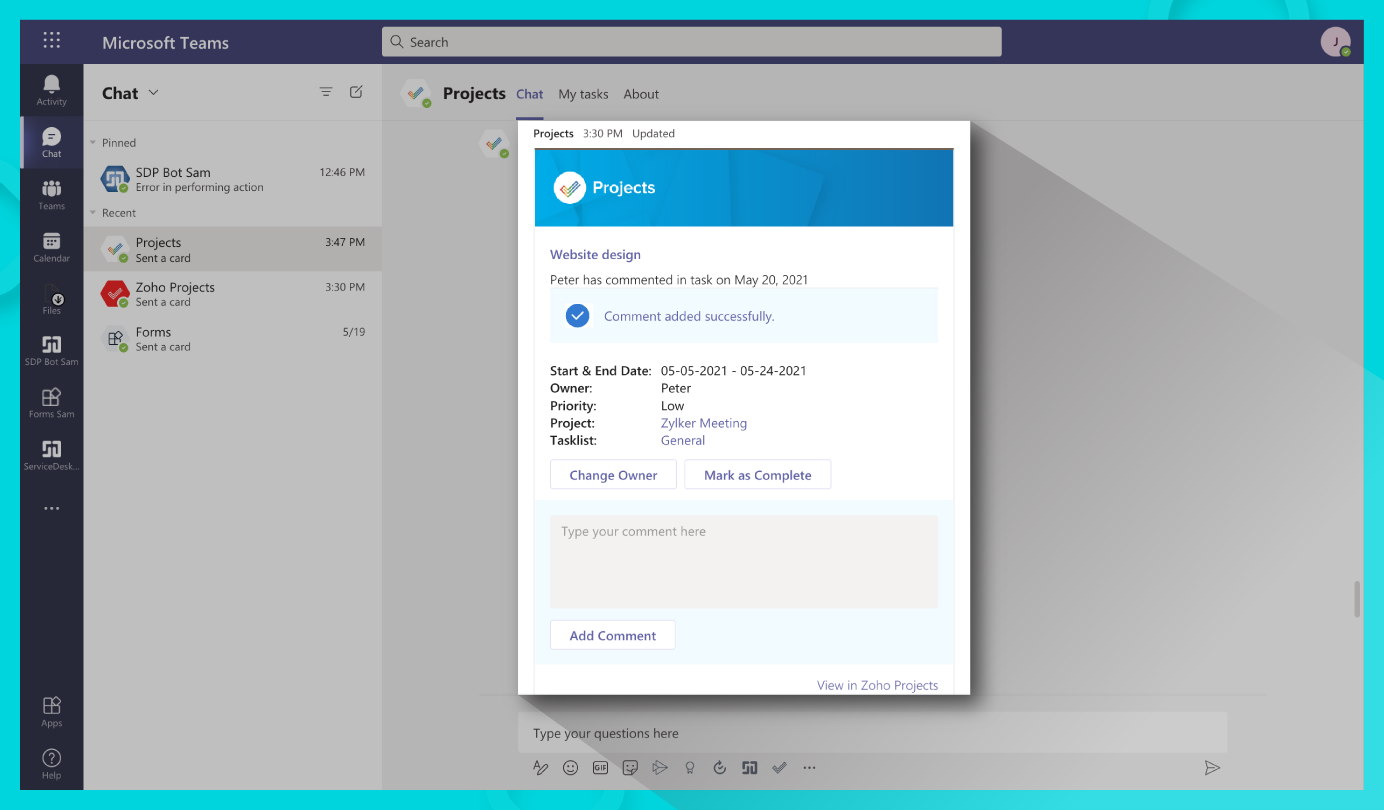The width and height of the screenshot is (1384, 810).
Task: Select the Projects chat in Recent
Action: [x=233, y=249]
